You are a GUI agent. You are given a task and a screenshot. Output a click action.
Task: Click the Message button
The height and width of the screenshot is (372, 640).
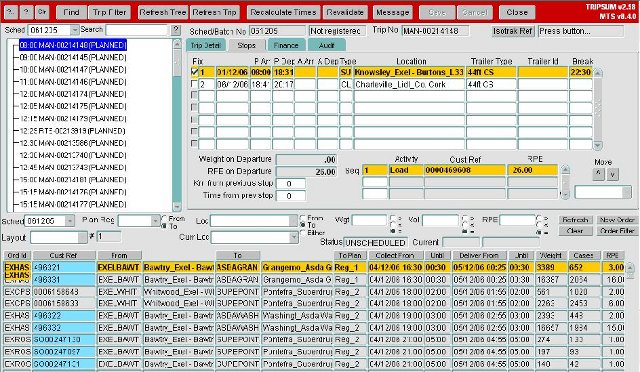[393, 12]
